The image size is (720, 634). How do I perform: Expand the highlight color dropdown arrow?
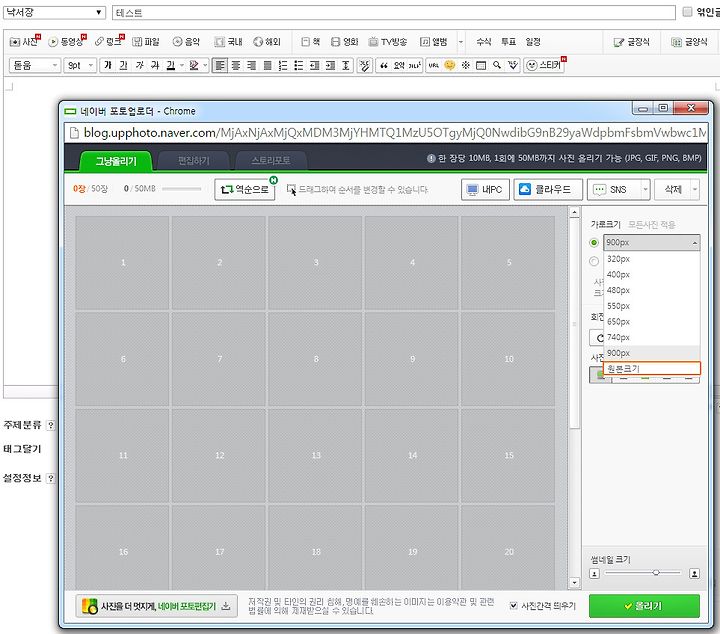click(205, 65)
